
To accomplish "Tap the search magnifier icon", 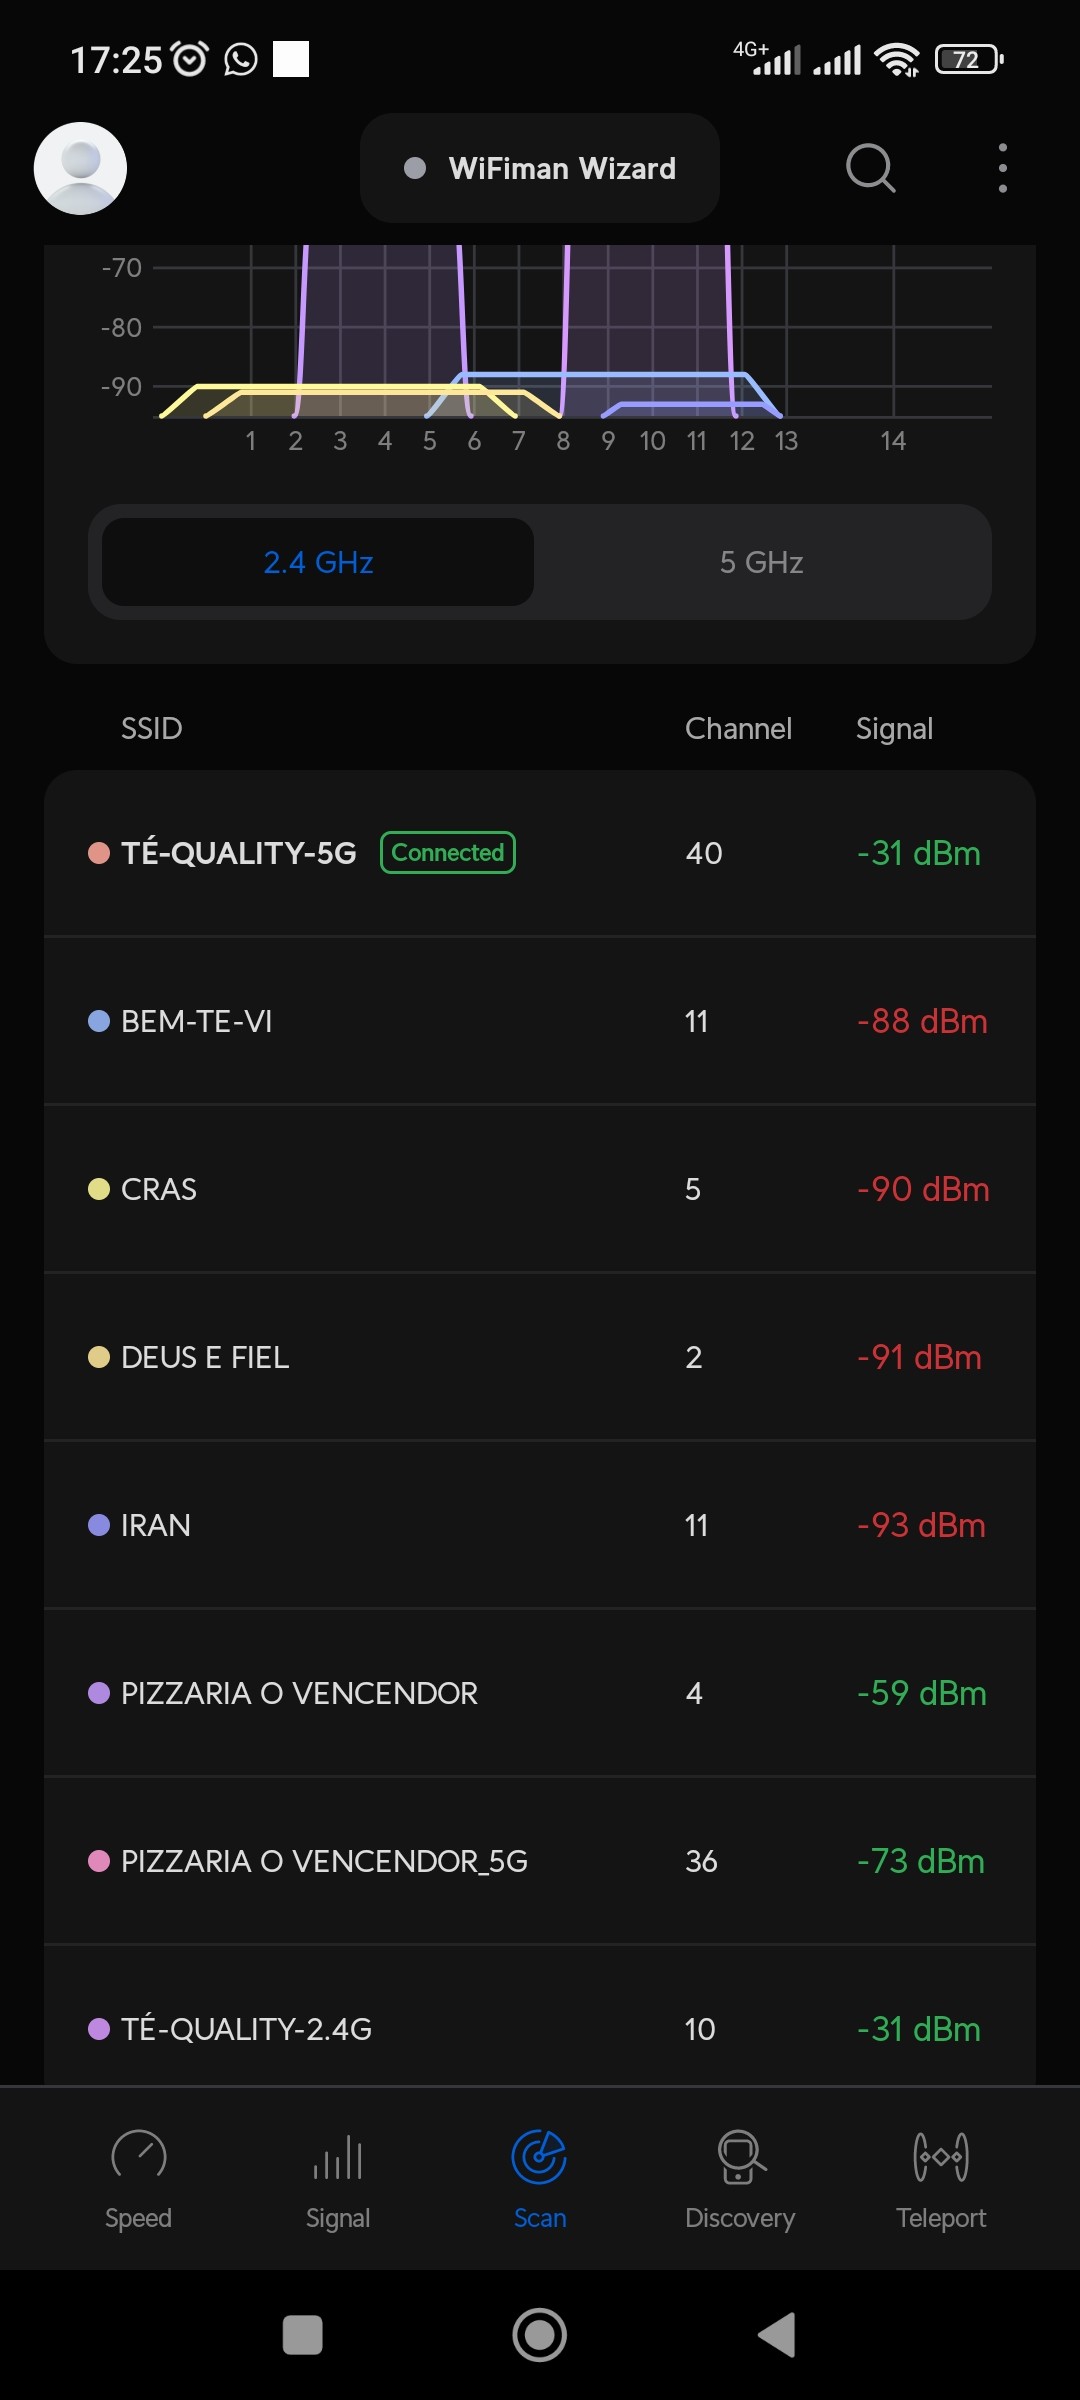I will pyautogui.click(x=870, y=168).
